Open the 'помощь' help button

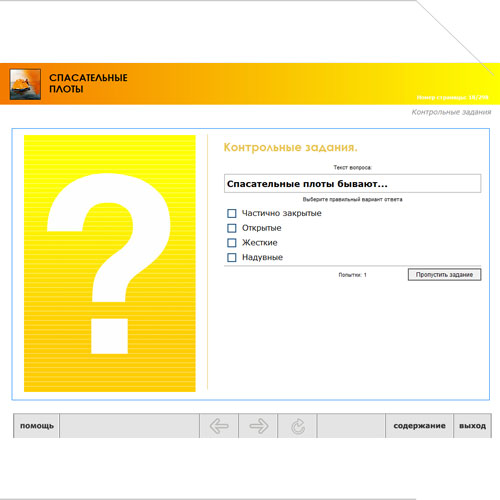(37, 426)
